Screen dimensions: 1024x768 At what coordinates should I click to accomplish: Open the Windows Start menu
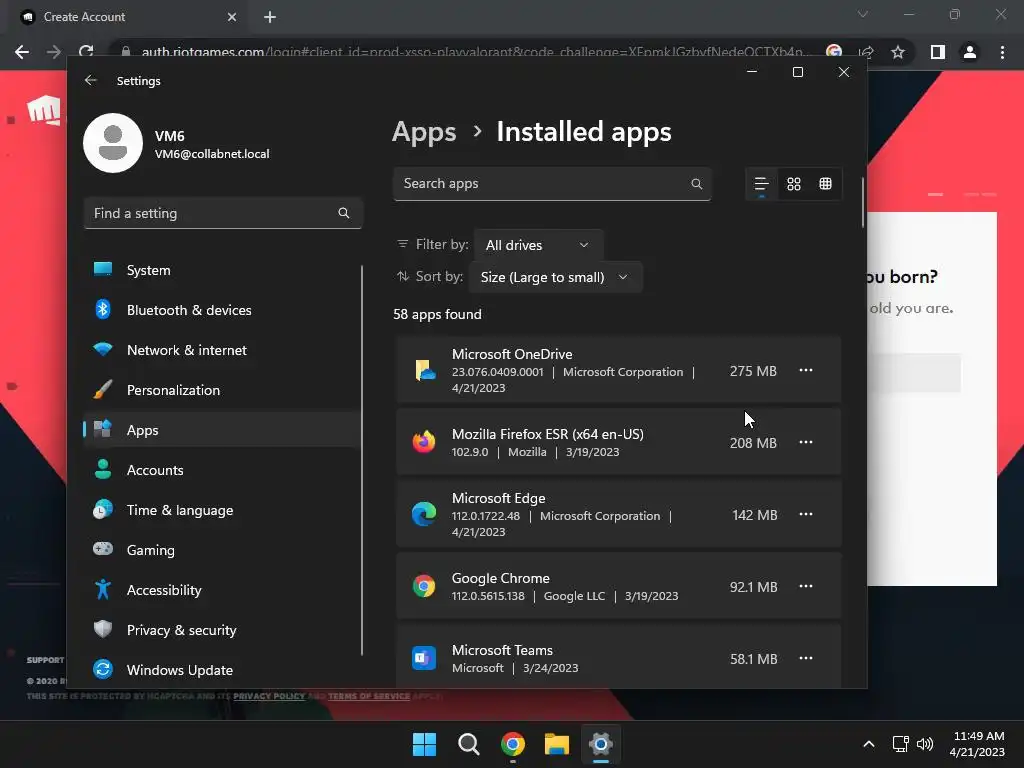point(424,744)
